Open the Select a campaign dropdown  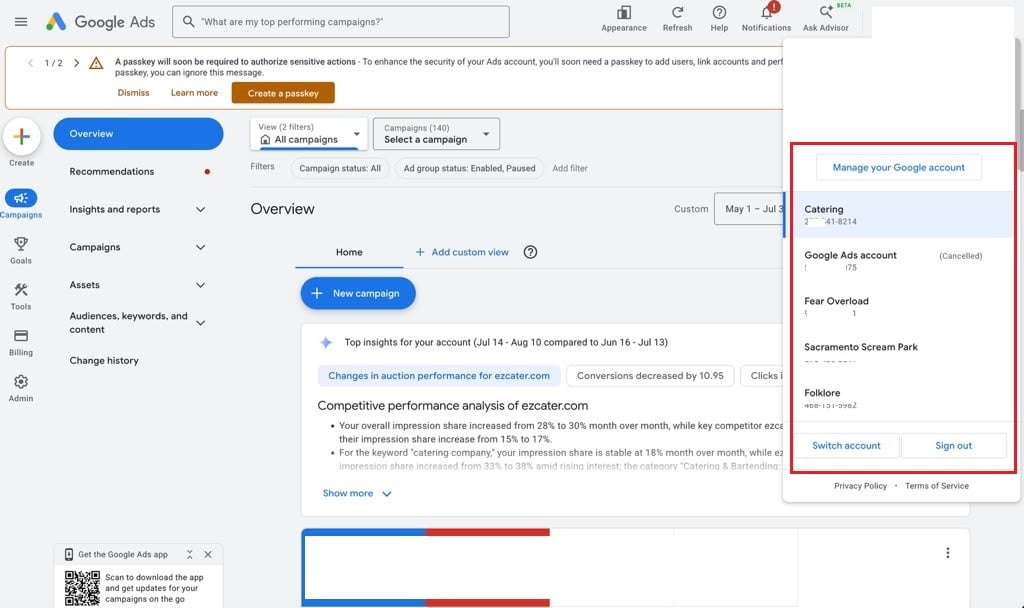(436, 134)
